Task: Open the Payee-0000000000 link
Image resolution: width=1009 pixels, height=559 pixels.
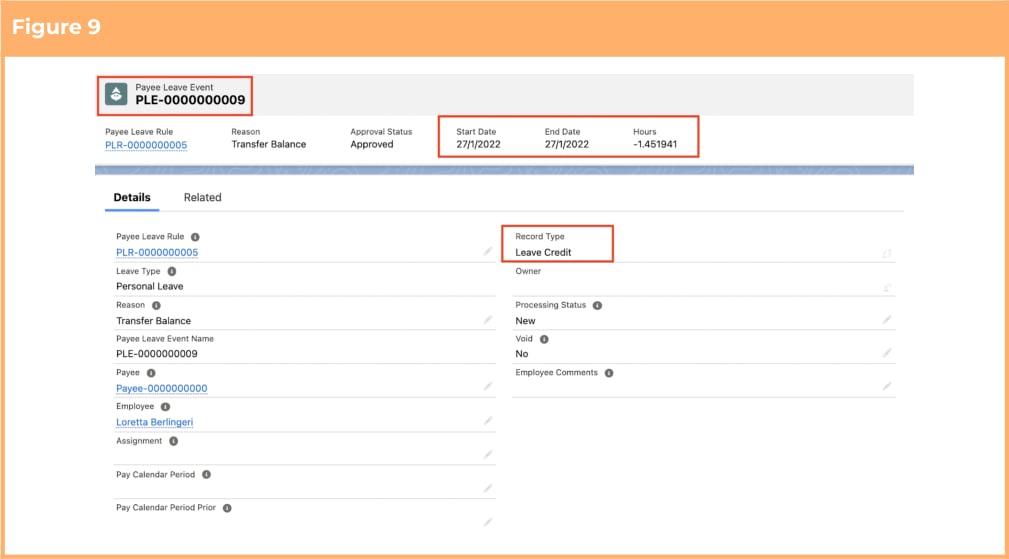Action: [162, 388]
